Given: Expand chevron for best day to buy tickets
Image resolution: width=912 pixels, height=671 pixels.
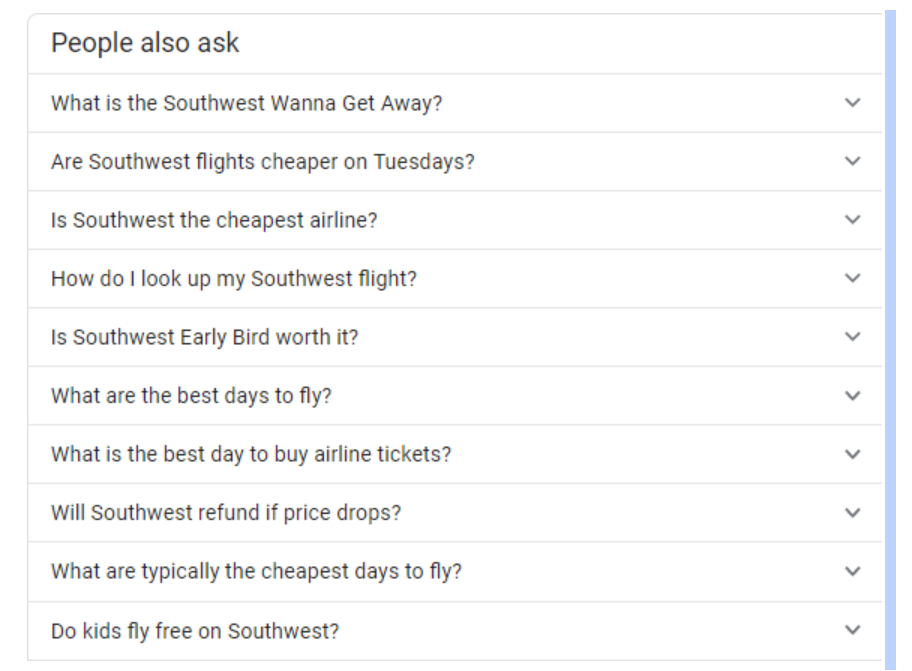Looking at the screenshot, I should [x=852, y=454].
